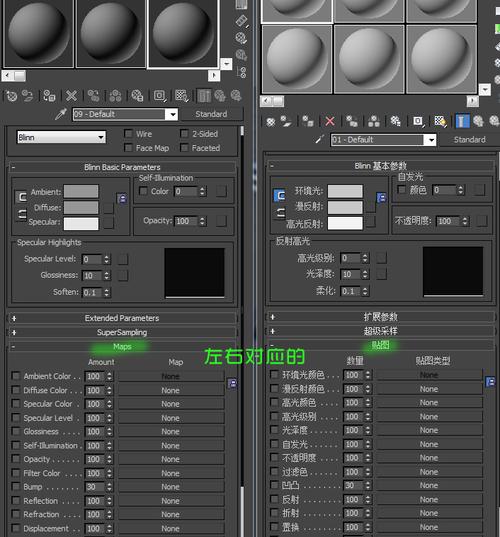The image size is (500, 537).
Task: Select the highlighted third sample sphere slot
Action: point(183,34)
